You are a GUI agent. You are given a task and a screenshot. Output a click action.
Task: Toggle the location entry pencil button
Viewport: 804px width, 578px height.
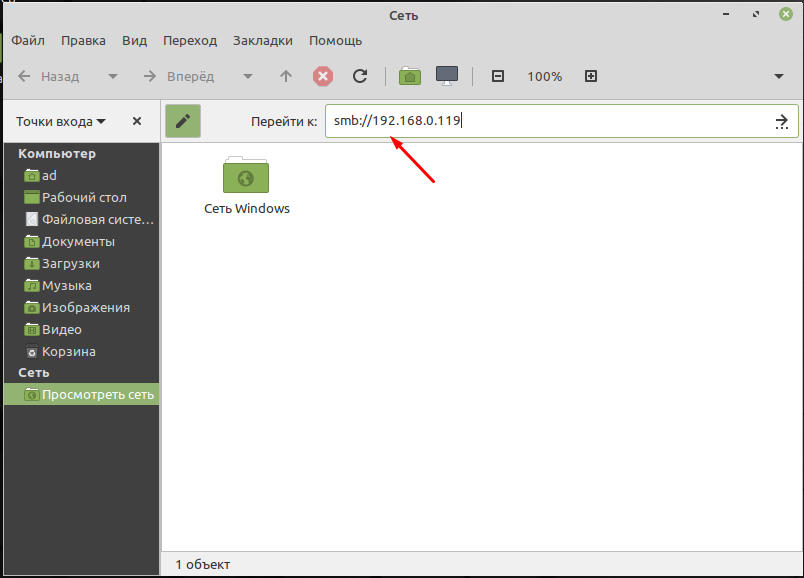click(183, 121)
